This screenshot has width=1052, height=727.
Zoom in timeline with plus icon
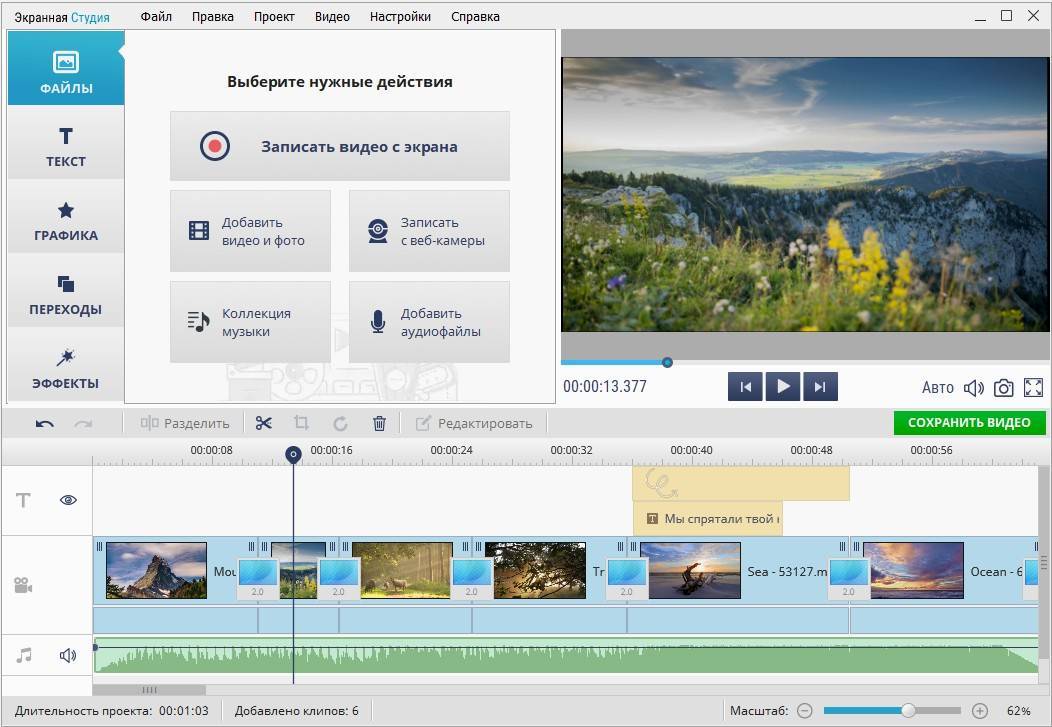(x=980, y=711)
